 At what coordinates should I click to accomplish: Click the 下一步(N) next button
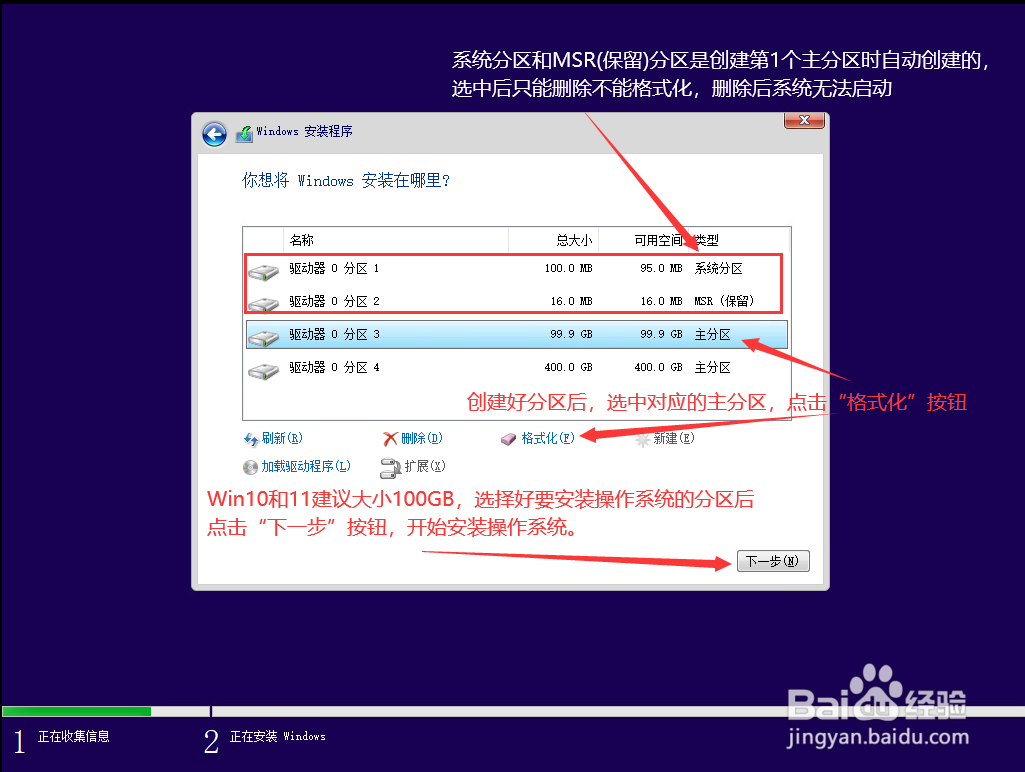773,561
